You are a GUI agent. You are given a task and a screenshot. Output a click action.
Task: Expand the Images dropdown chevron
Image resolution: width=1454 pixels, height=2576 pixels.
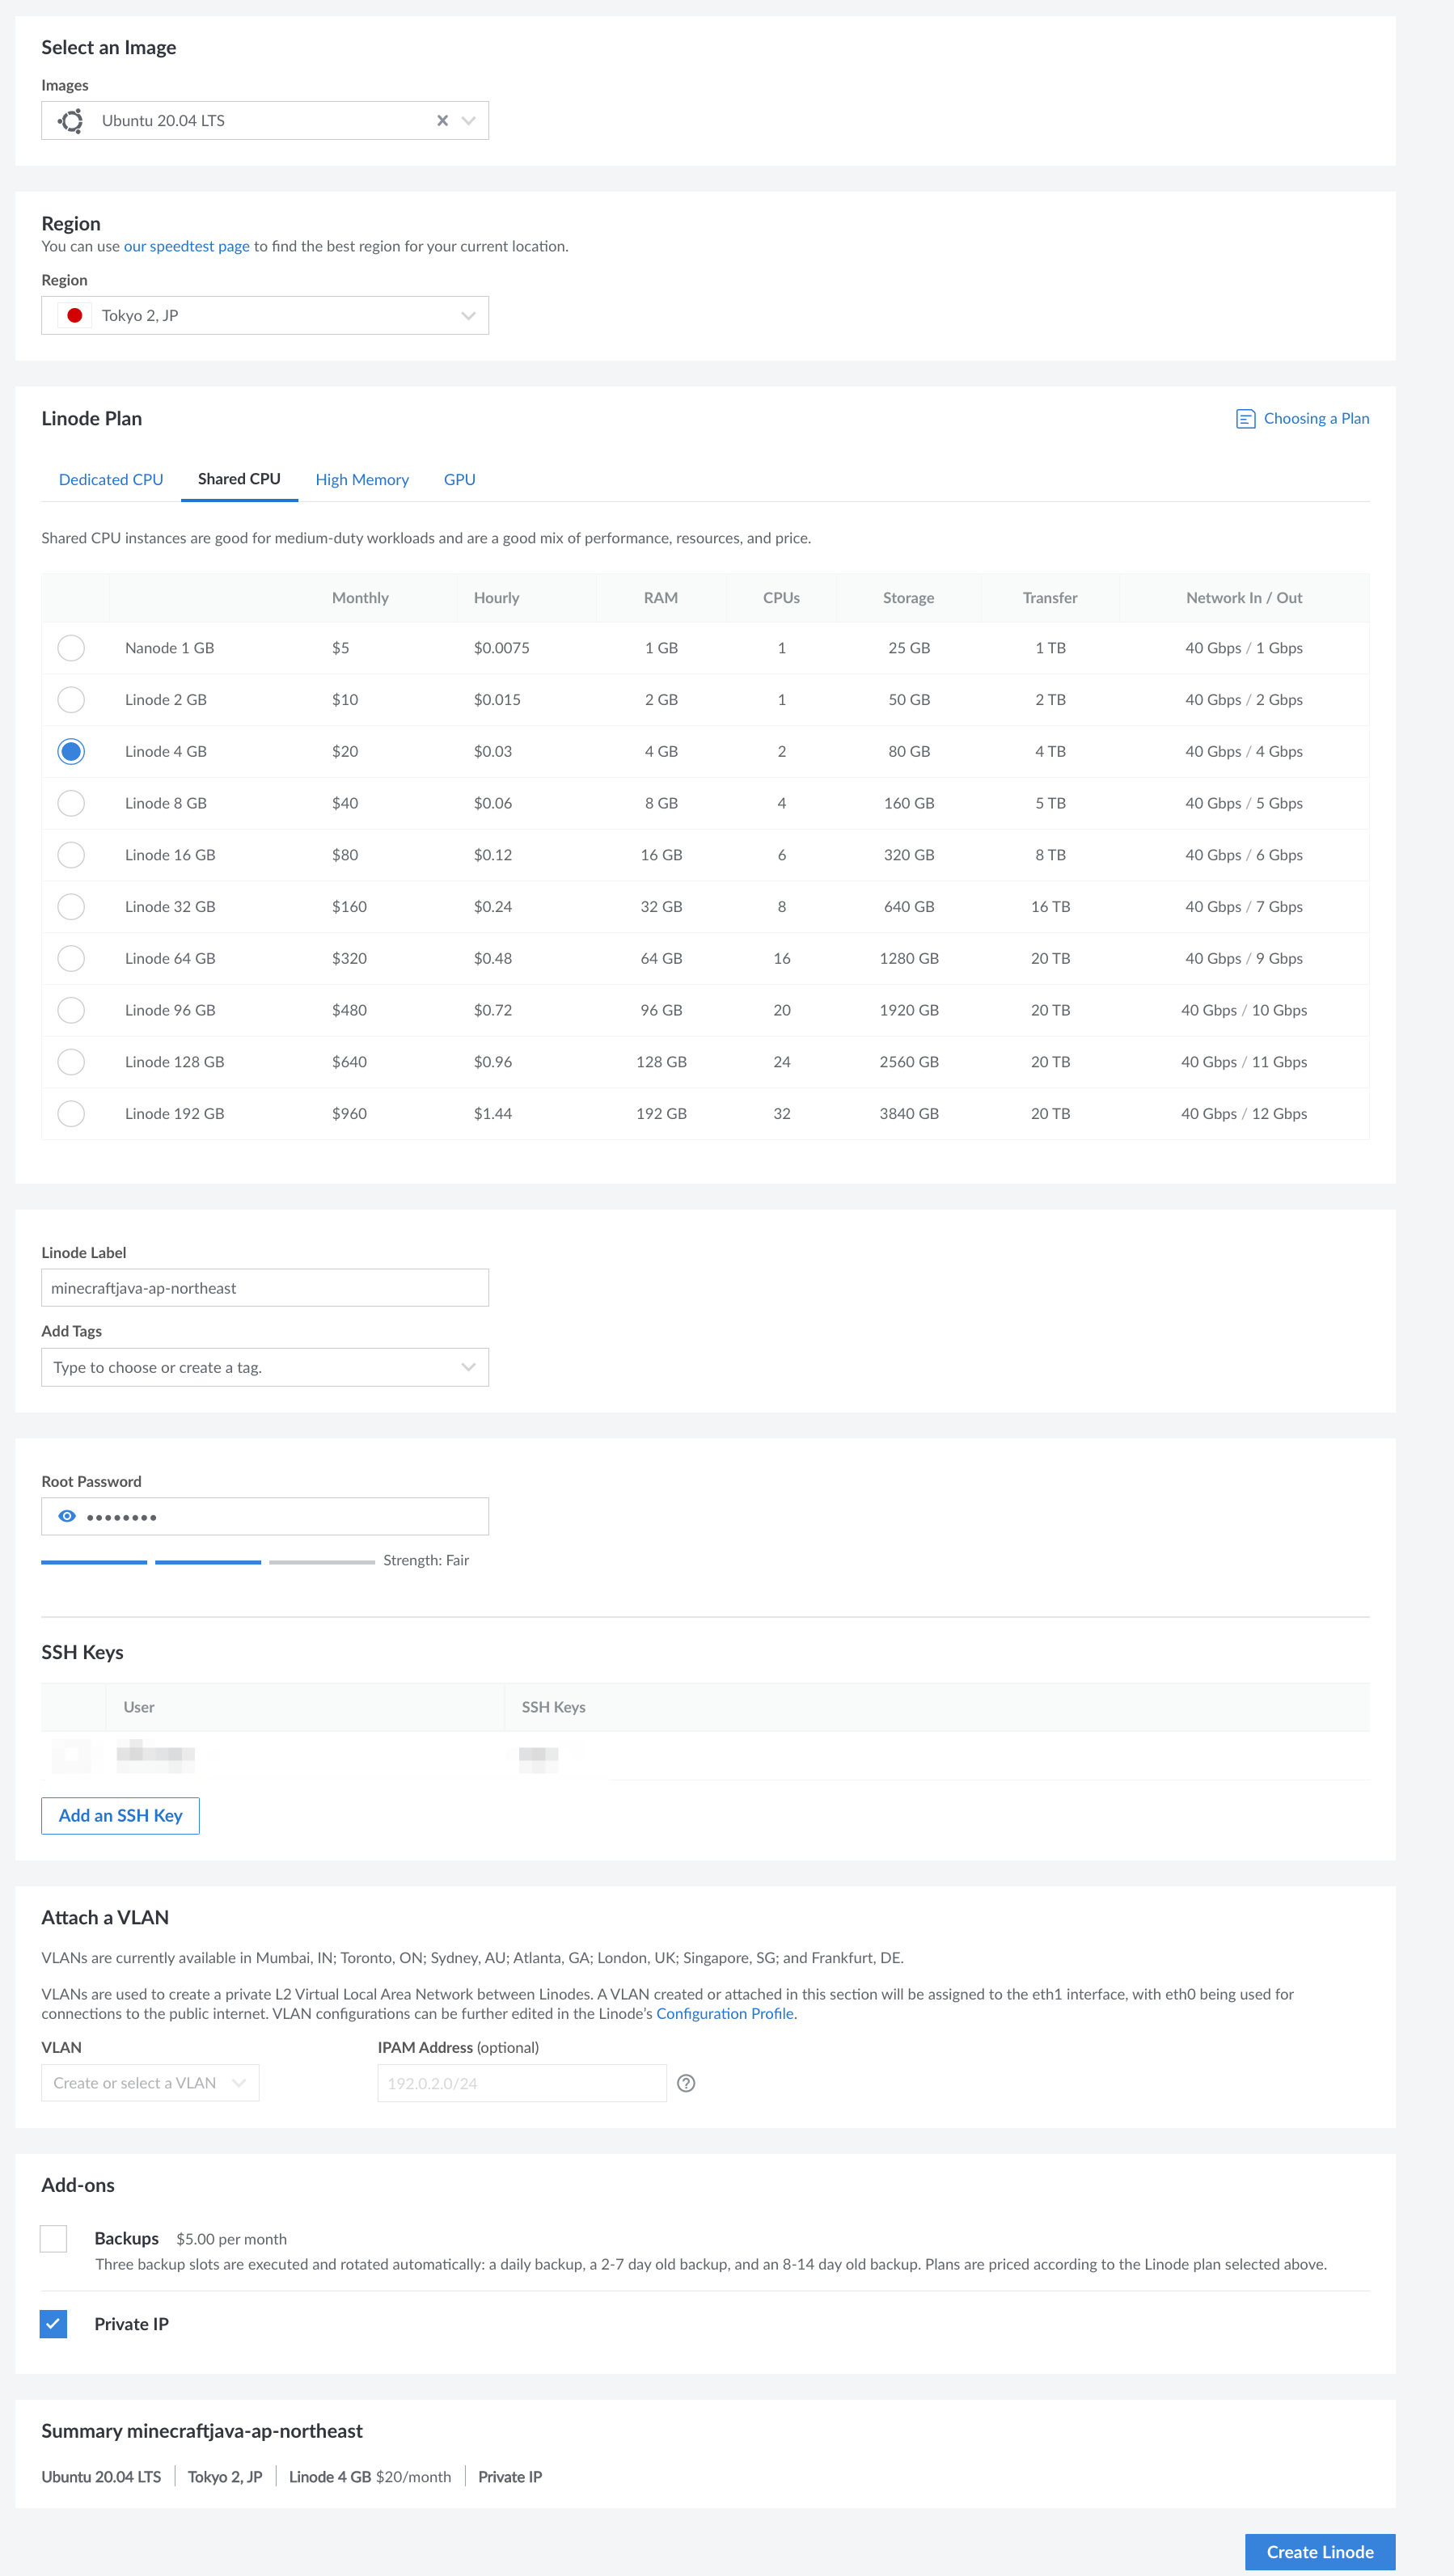pyautogui.click(x=468, y=121)
